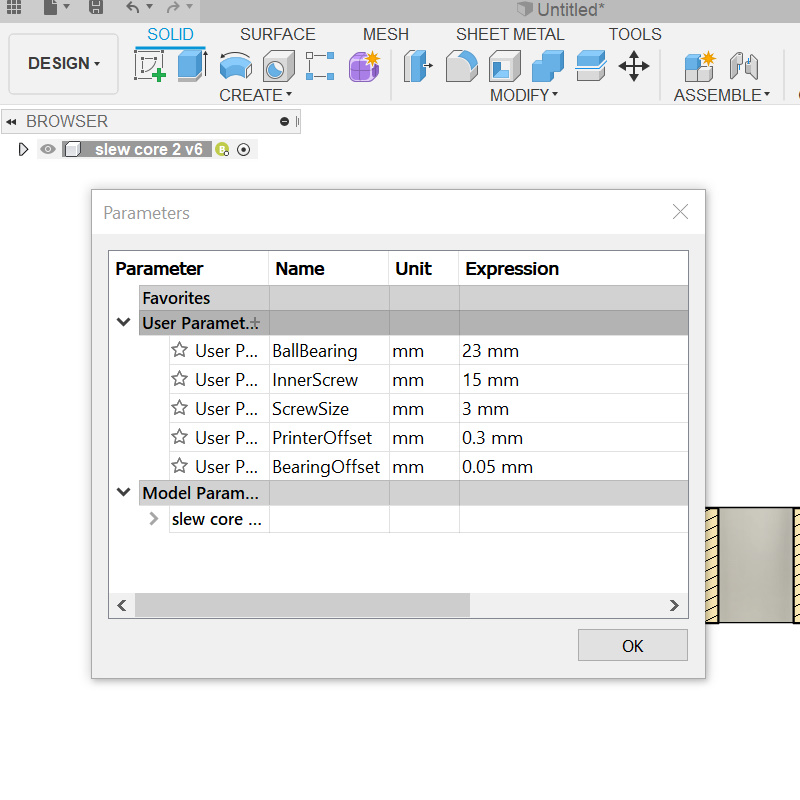Click the horizontal scrollbar thumb

302,605
